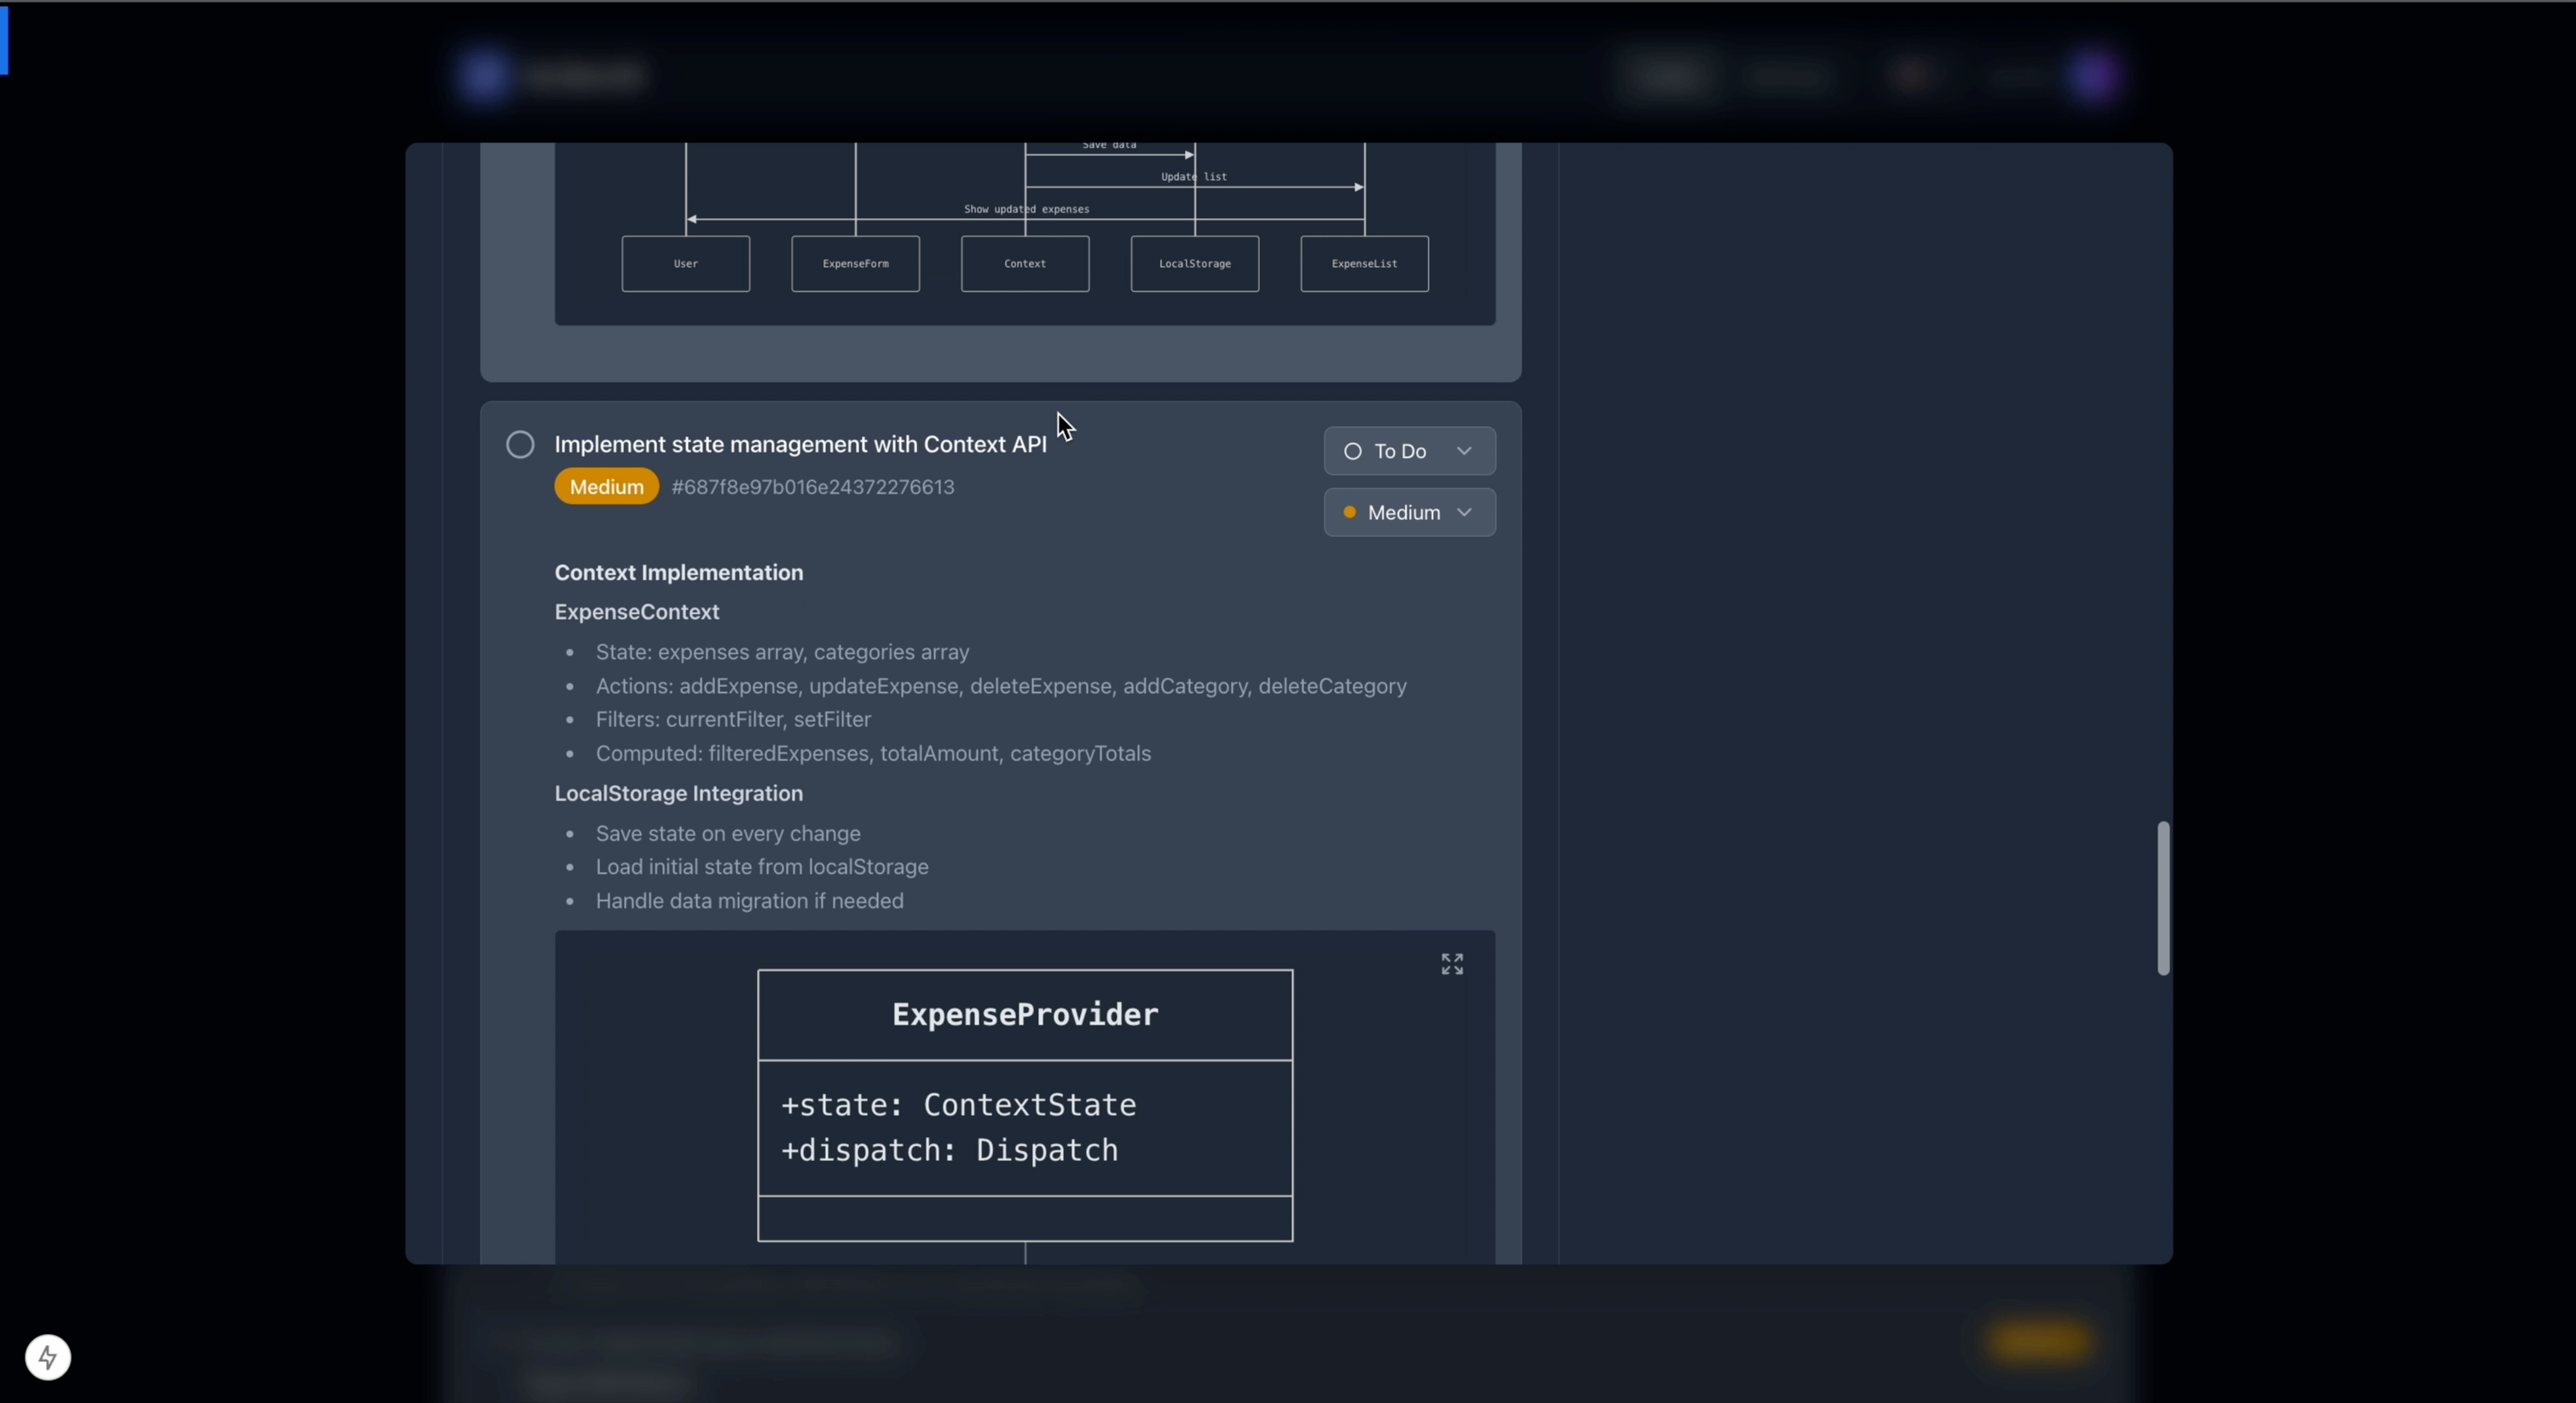This screenshot has height=1403, width=2576.
Task: Click the ExpenseProvider class title
Action: (x=1025, y=1015)
